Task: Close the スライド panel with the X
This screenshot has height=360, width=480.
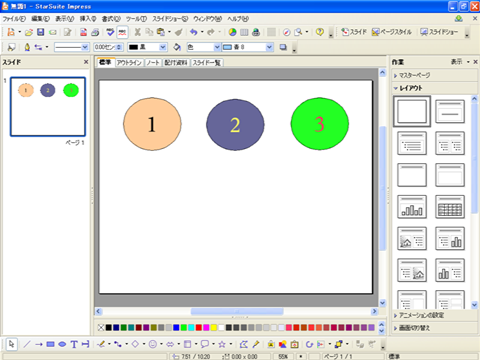Action: click(x=86, y=62)
